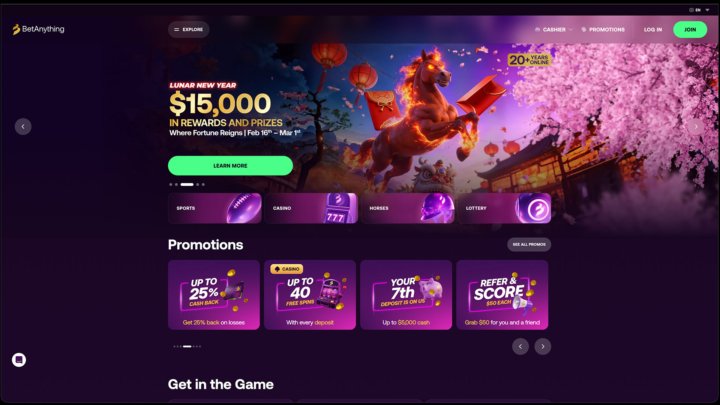
Task: Click the green Join button
Action: (690, 29)
